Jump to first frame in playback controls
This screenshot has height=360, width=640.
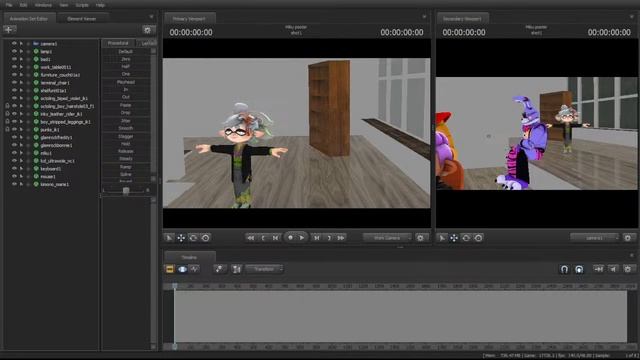pyautogui.click(x=251, y=238)
